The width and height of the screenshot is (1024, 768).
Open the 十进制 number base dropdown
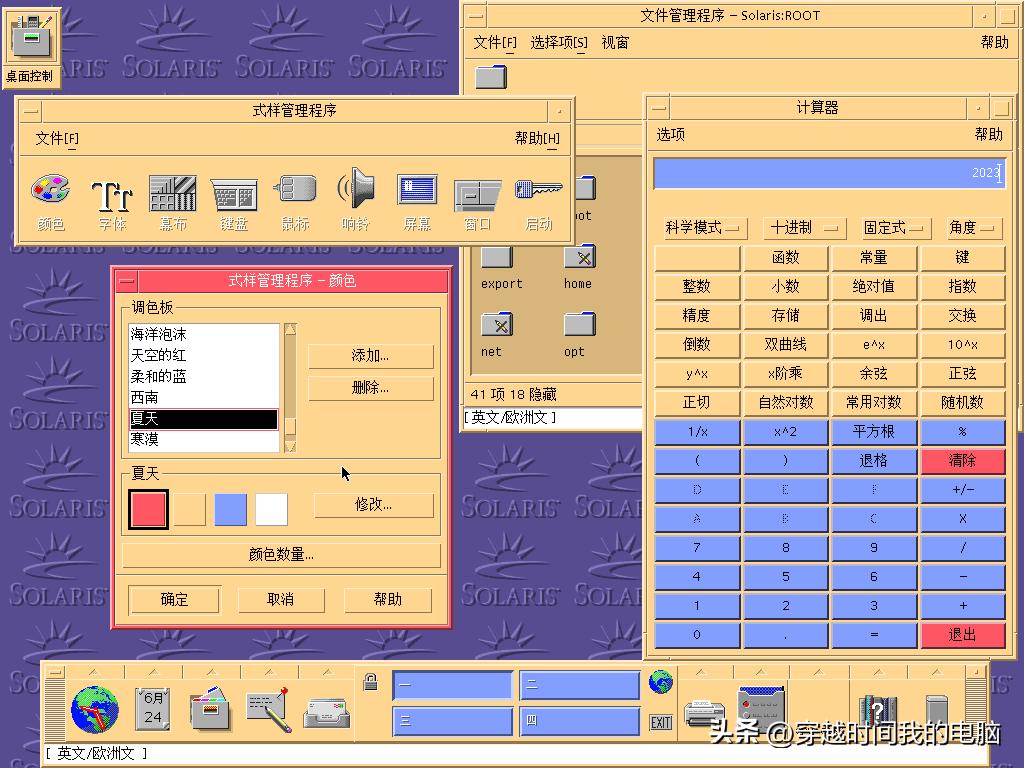[805, 228]
